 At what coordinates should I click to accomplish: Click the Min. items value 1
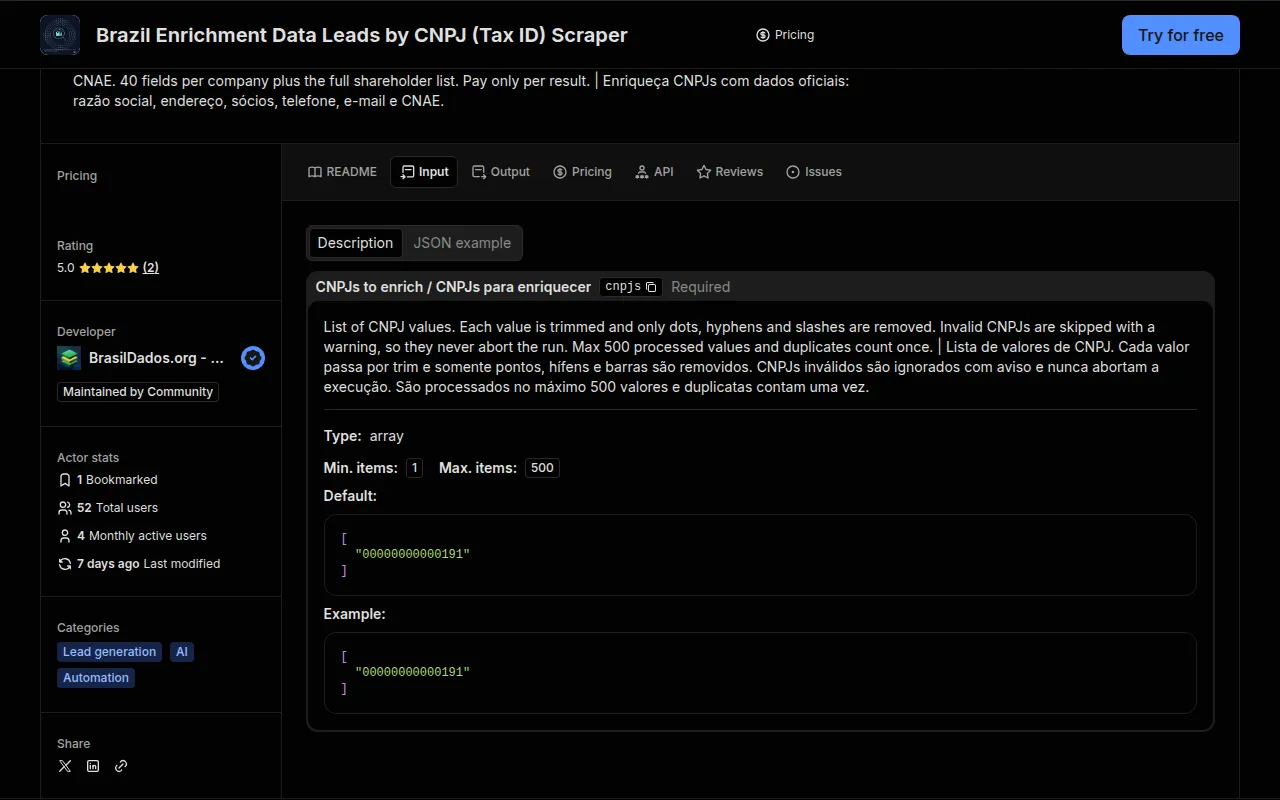[414, 468]
